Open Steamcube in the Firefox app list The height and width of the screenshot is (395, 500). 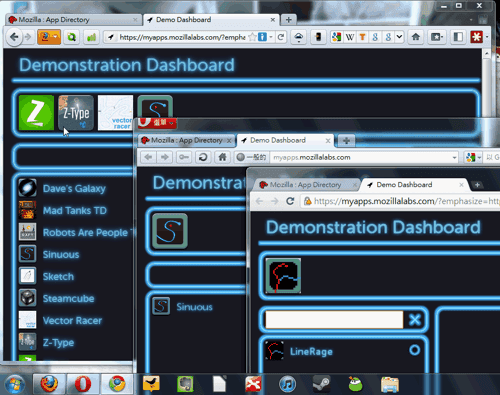(56, 298)
